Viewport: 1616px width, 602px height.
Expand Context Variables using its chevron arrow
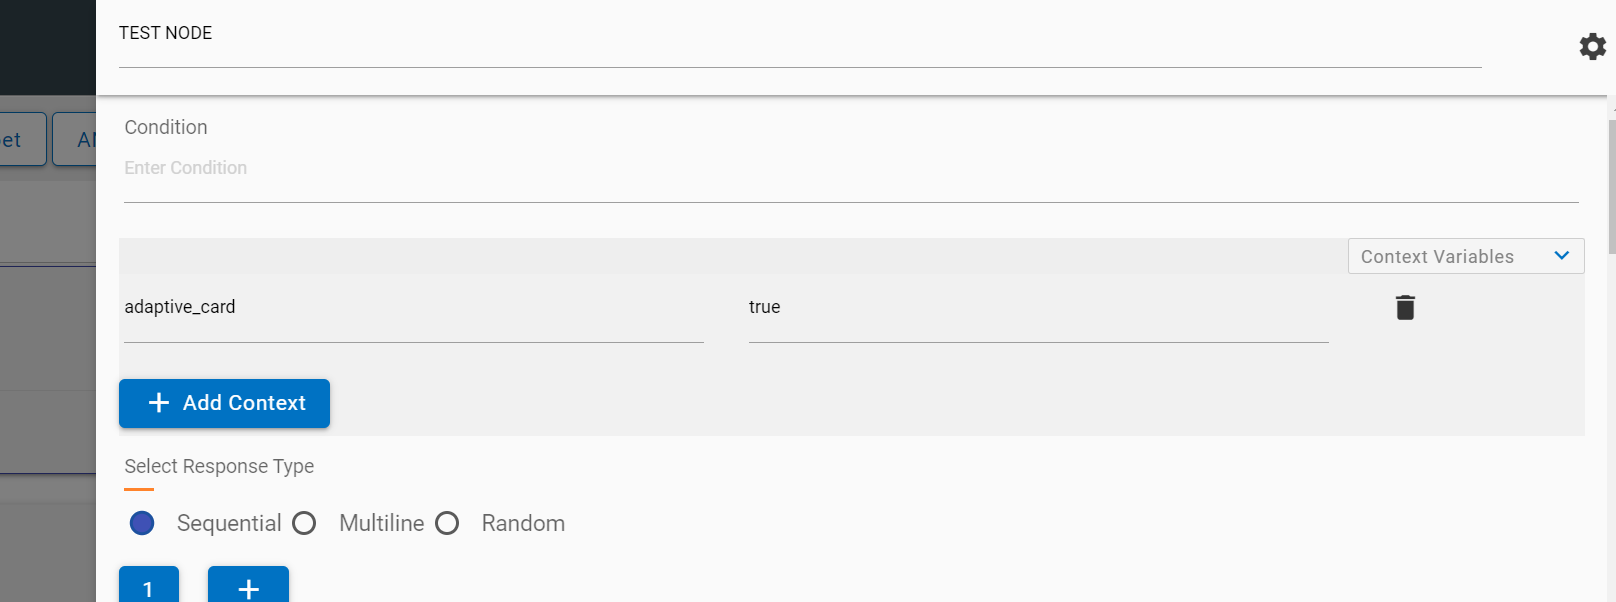click(1562, 256)
